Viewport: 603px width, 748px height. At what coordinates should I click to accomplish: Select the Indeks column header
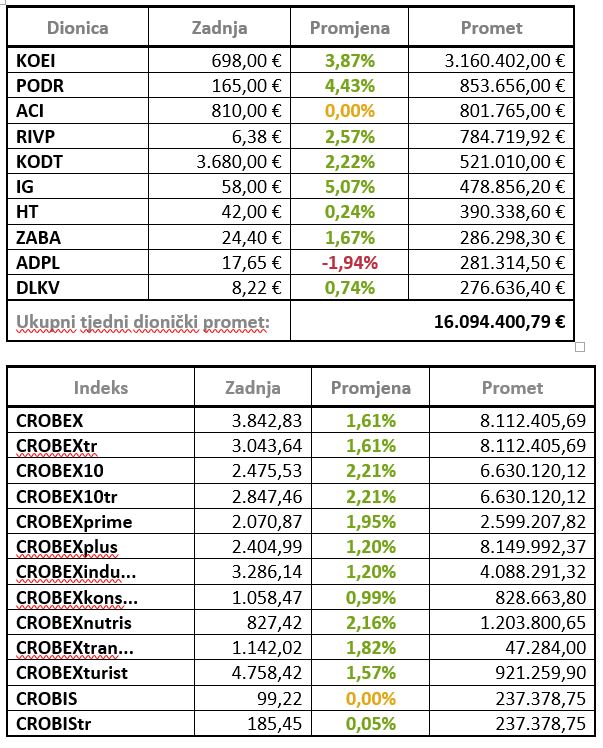tap(101, 388)
